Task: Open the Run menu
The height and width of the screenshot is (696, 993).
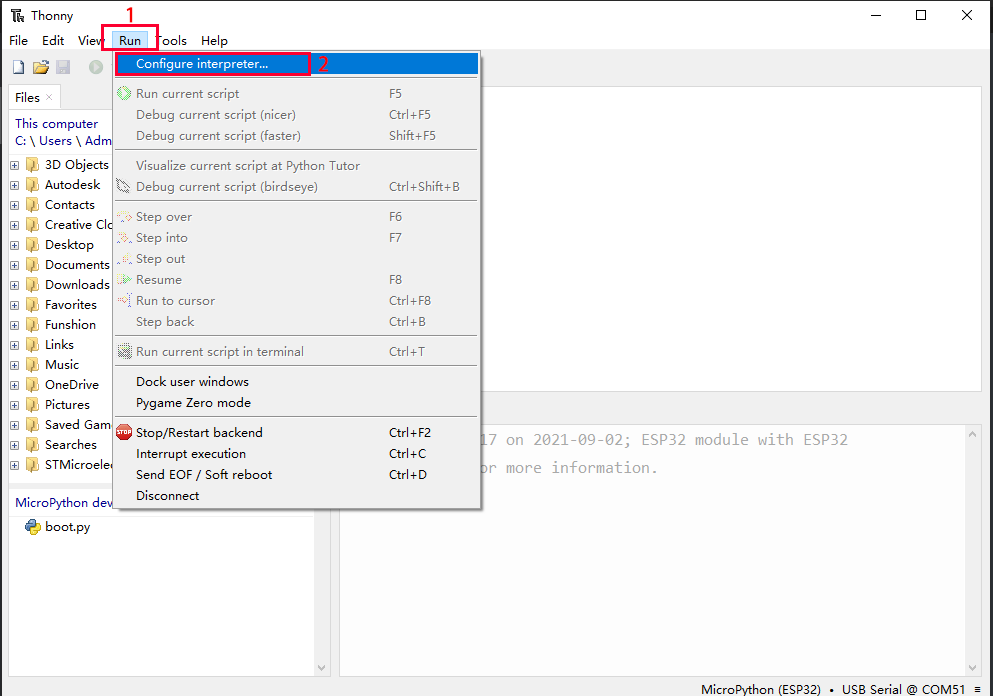Action: (130, 41)
